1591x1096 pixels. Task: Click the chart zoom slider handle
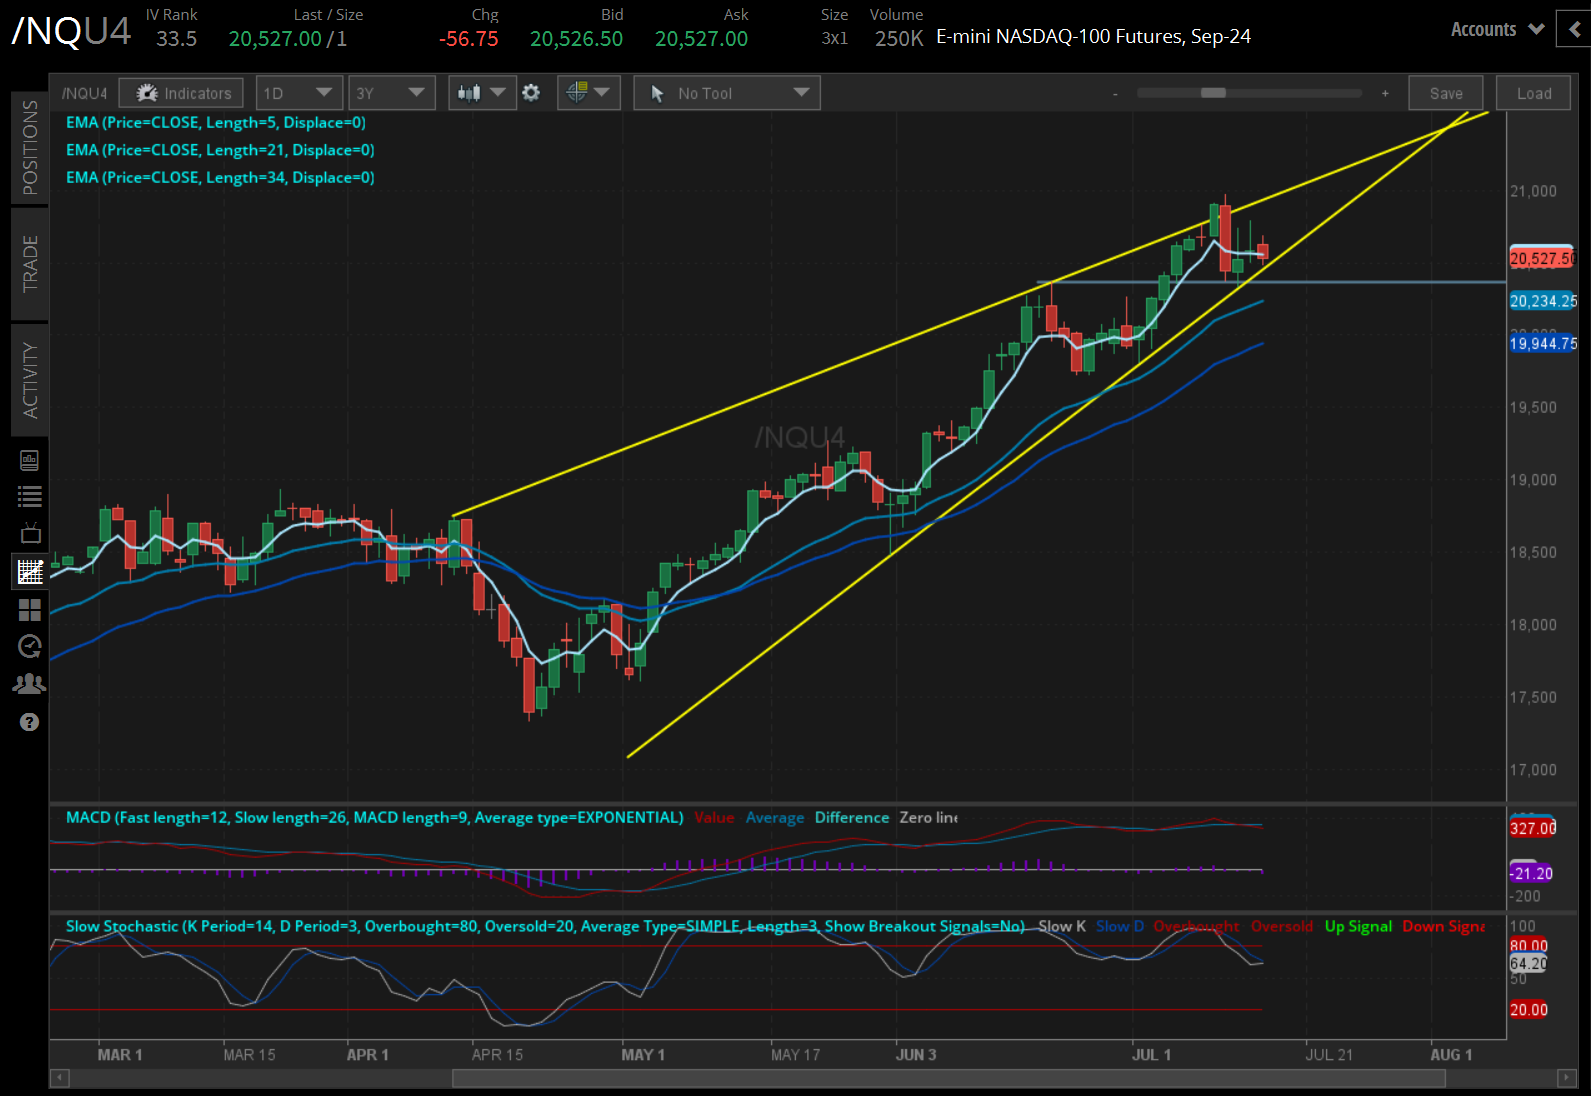tap(1213, 93)
